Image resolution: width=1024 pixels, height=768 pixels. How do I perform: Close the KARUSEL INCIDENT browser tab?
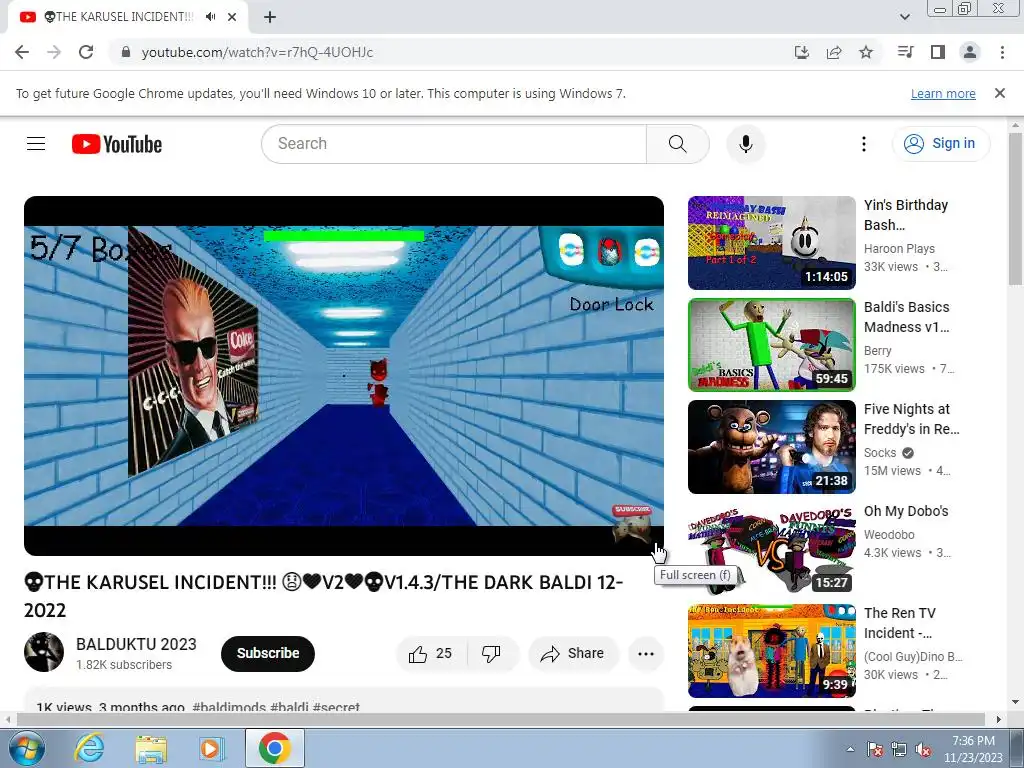232,17
